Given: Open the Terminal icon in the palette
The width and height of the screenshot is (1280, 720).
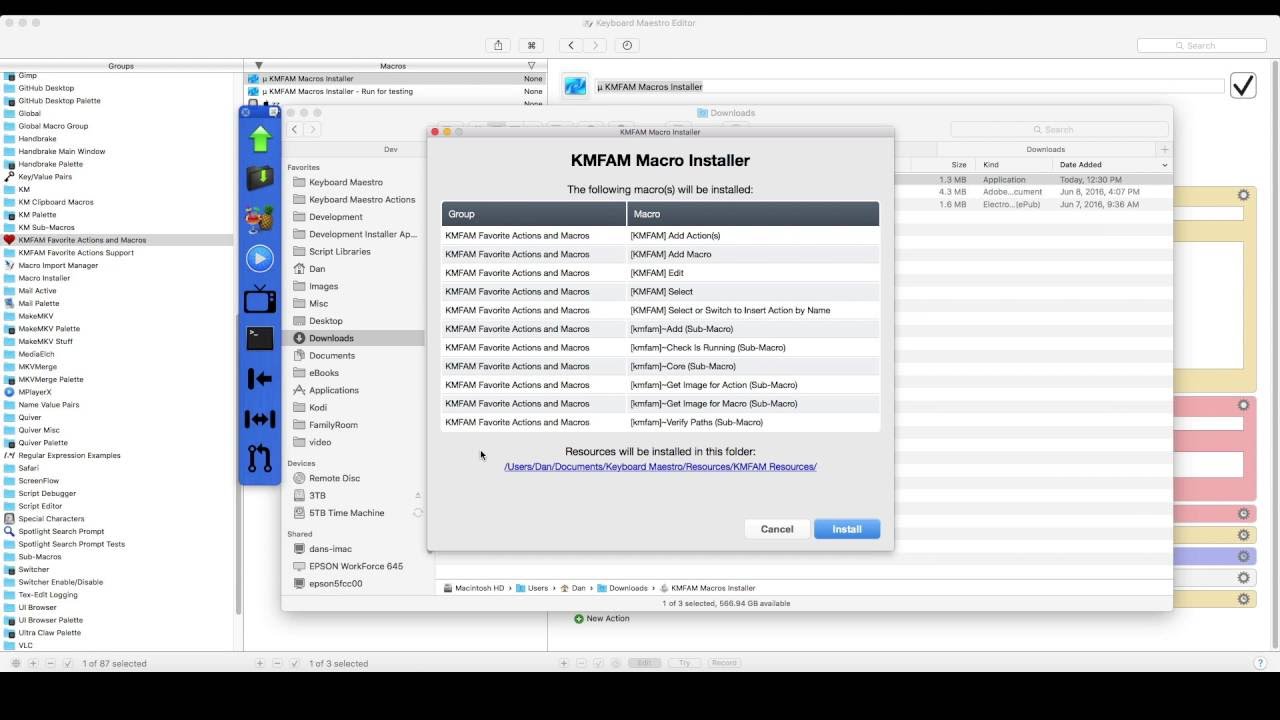Looking at the screenshot, I should tap(260, 338).
